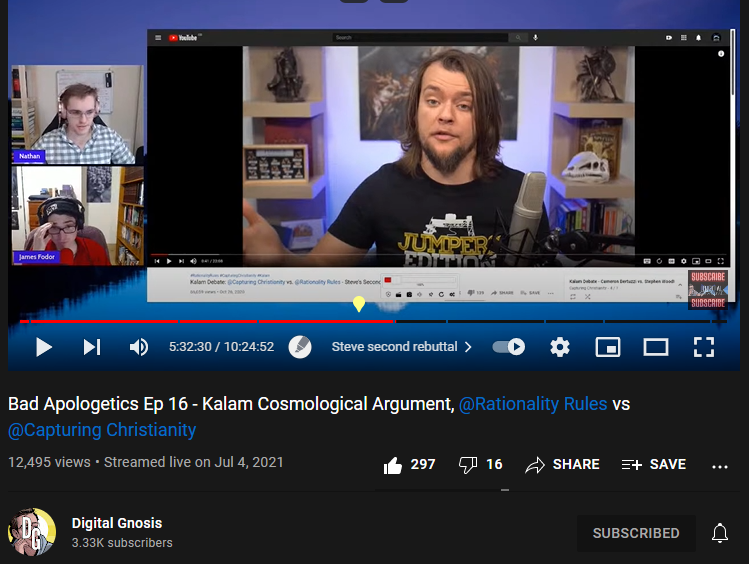Click the SUBSCRIBE watermark in video corner

(x=708, y=290)
